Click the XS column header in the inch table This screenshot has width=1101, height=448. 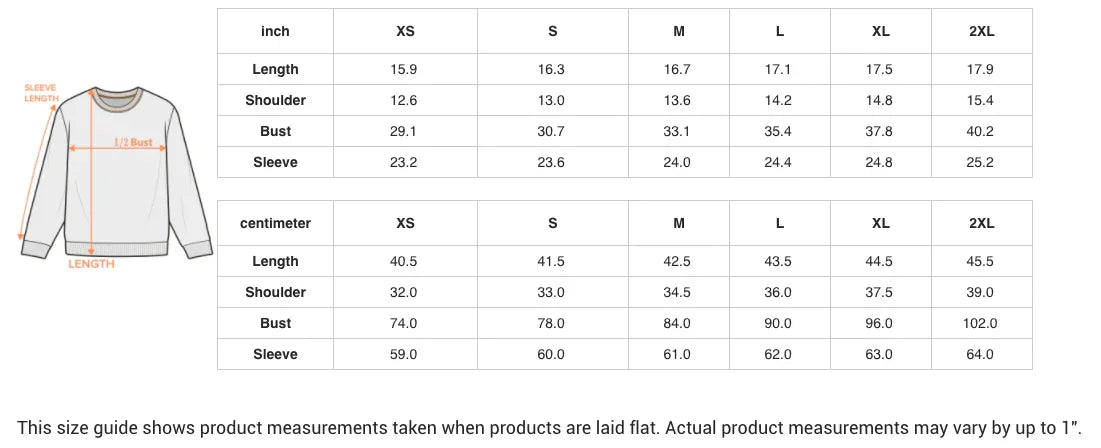click(405, 31)
